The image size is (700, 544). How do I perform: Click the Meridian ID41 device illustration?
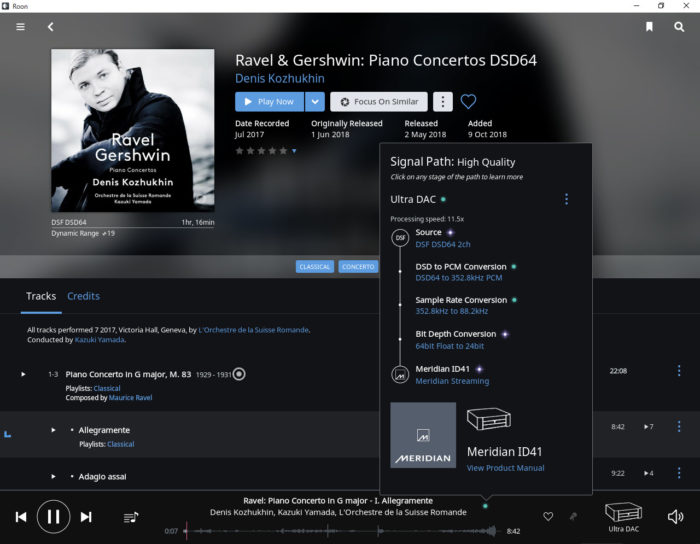(489, 419)
